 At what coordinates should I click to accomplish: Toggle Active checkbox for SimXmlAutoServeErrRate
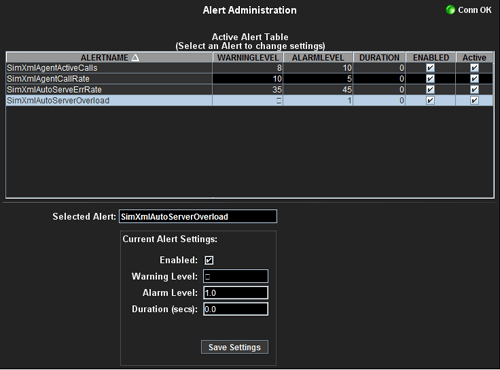pyautogui.click(x=474, y=90)
